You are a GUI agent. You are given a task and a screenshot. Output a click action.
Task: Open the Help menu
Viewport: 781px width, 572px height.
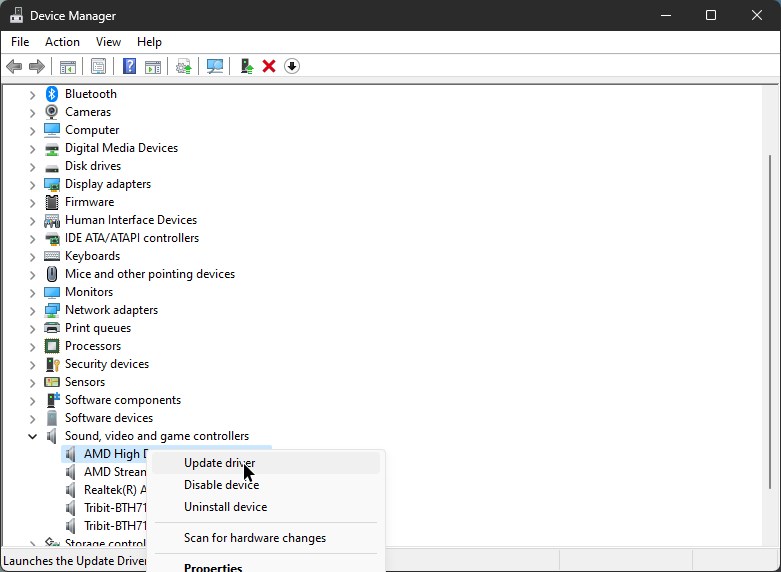(x=149, y=42)
